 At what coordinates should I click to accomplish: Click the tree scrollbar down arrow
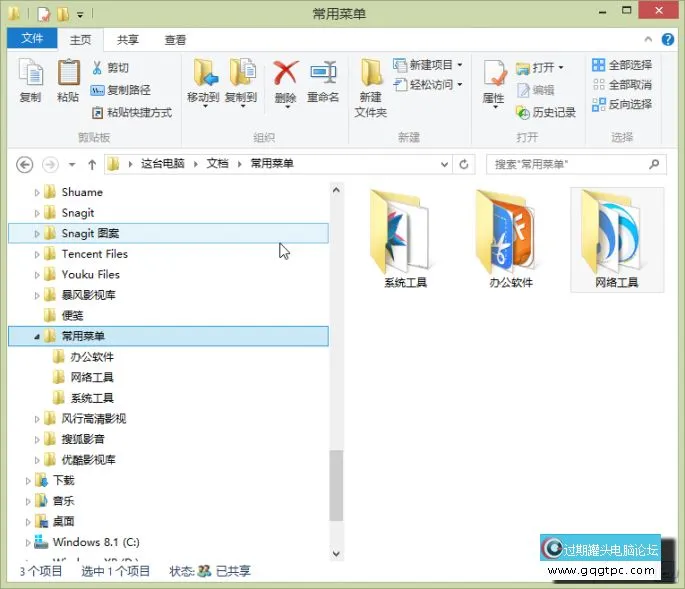pyautogui.click(x=336, y=554)
